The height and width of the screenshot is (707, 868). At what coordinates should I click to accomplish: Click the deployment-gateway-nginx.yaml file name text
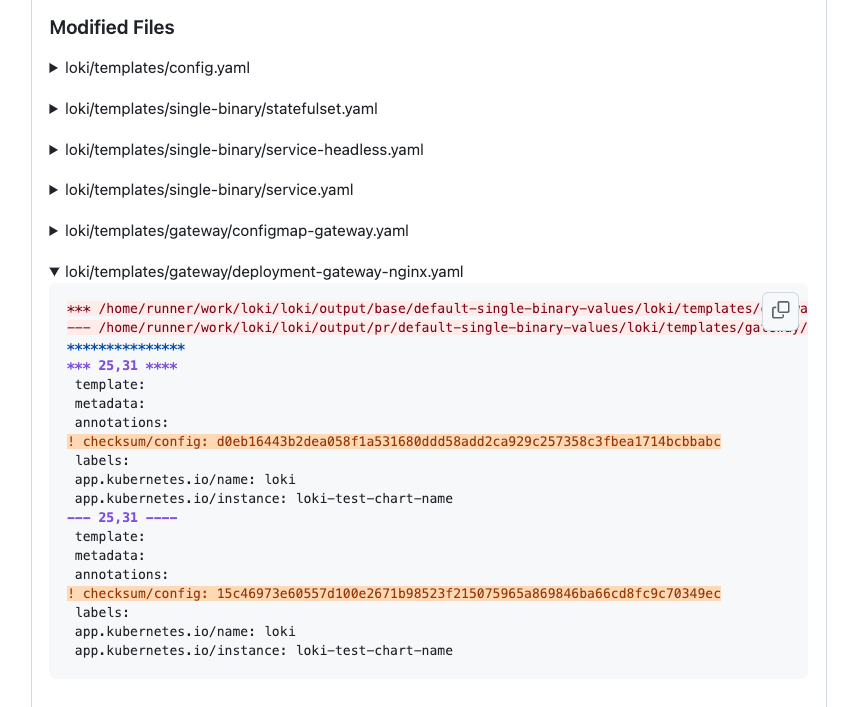click(x=264, y=272)
